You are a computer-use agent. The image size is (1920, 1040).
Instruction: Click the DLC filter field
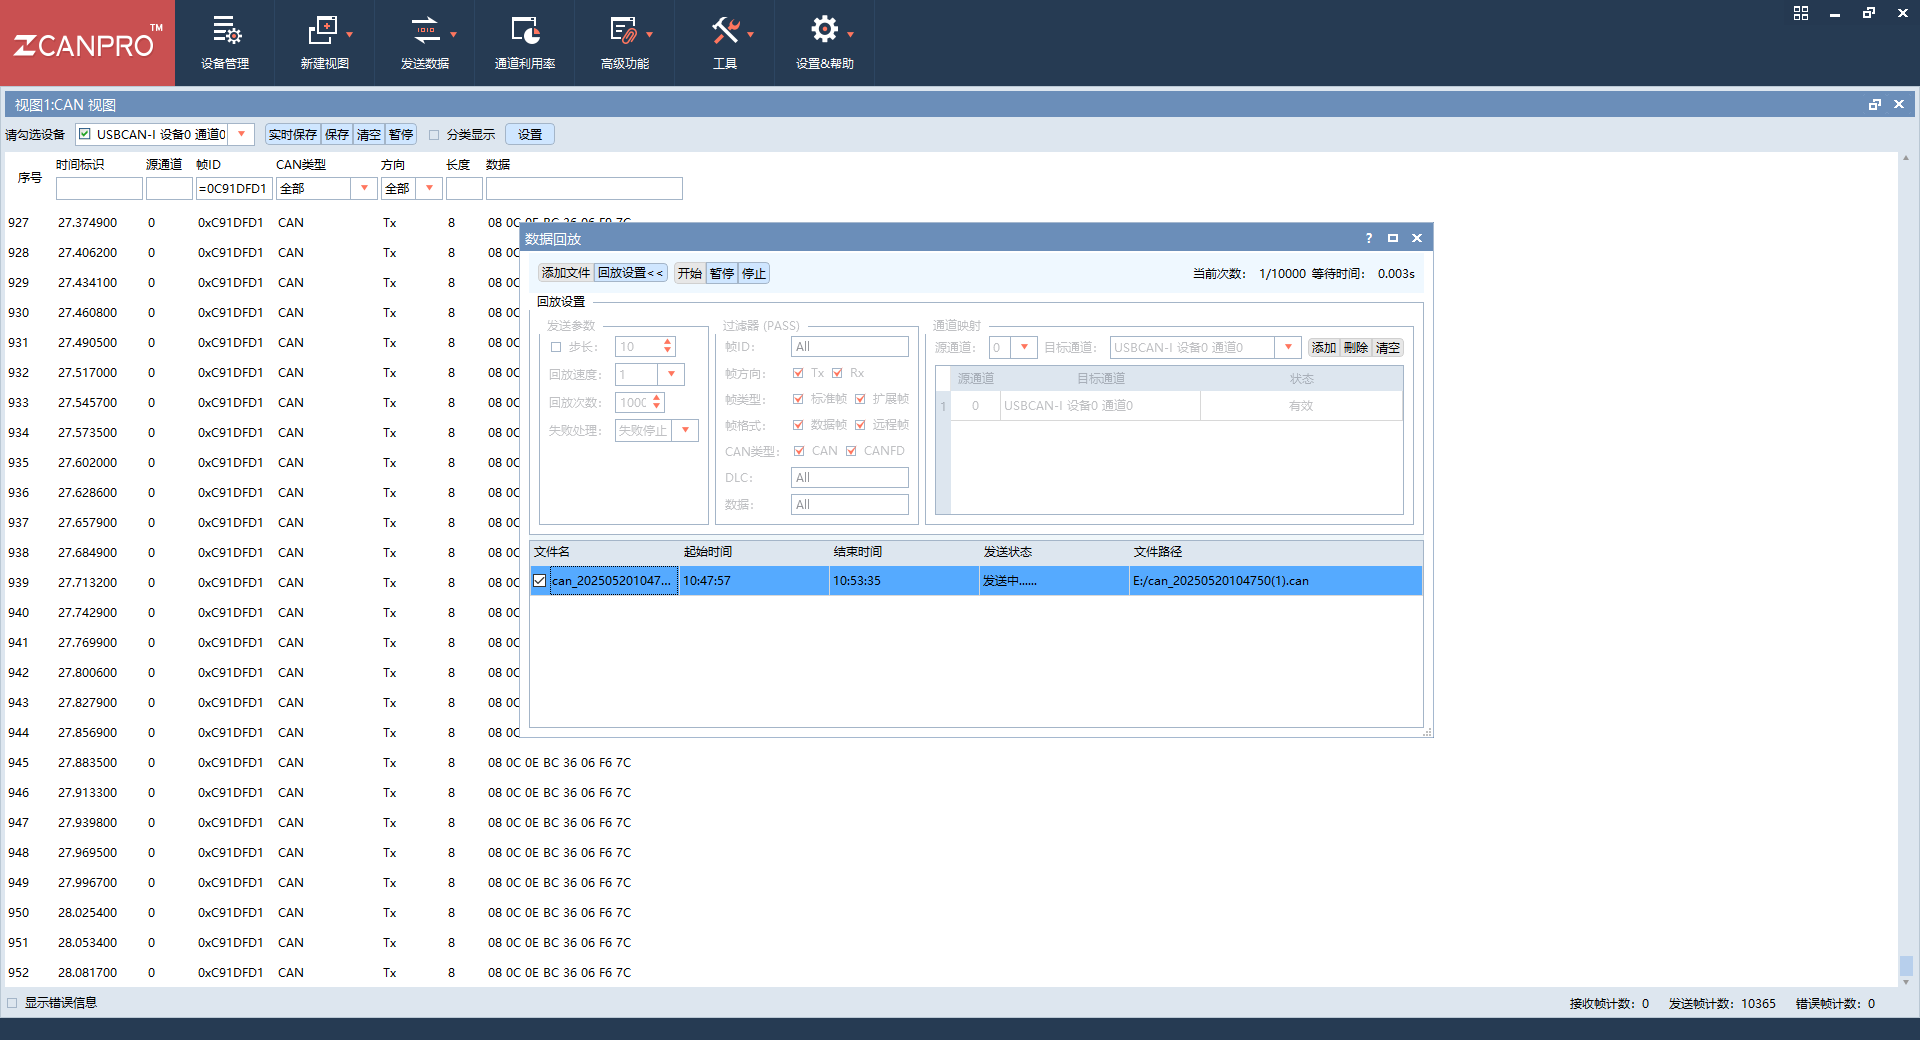[850, 478]
